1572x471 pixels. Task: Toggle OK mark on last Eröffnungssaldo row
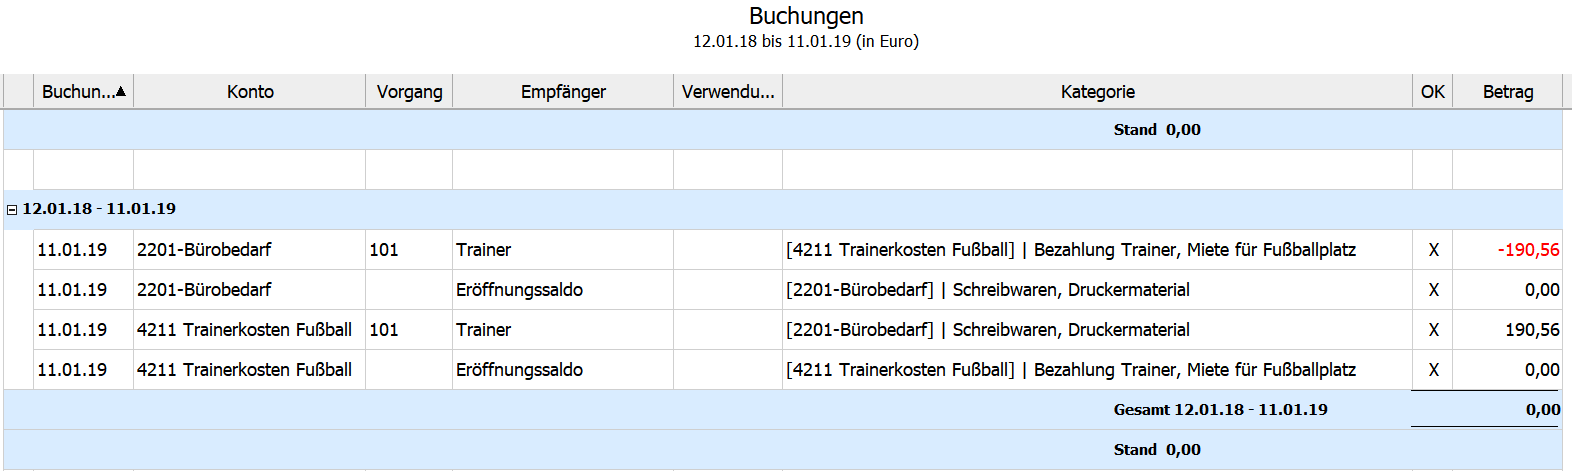[x=1433, y=370]
